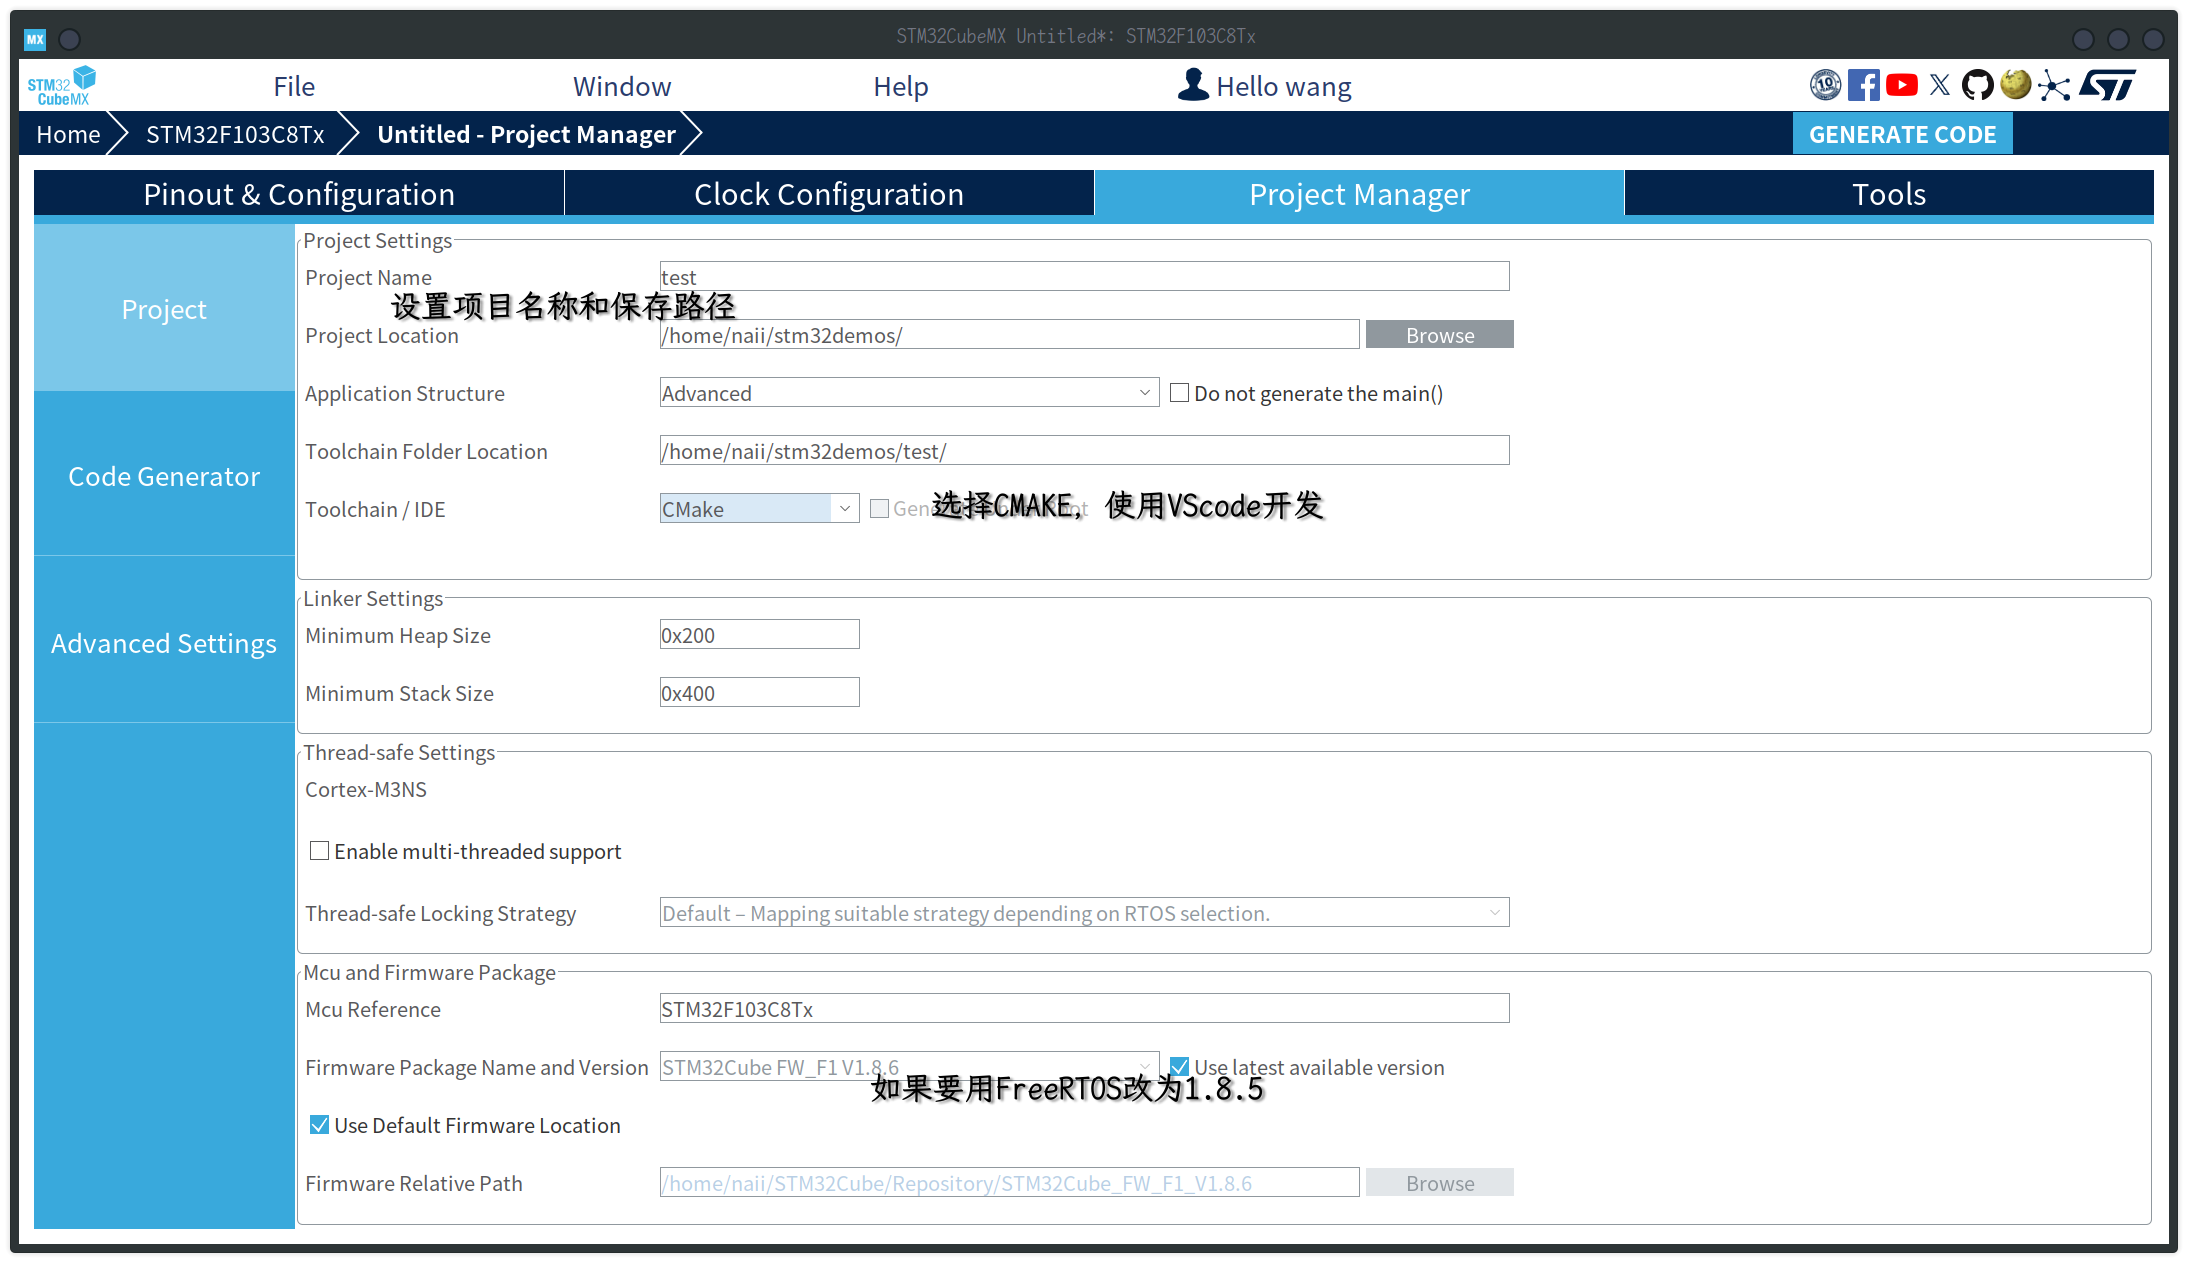Toggle Generate Under Root checkbox beside CMake

[x=879, y=509]
